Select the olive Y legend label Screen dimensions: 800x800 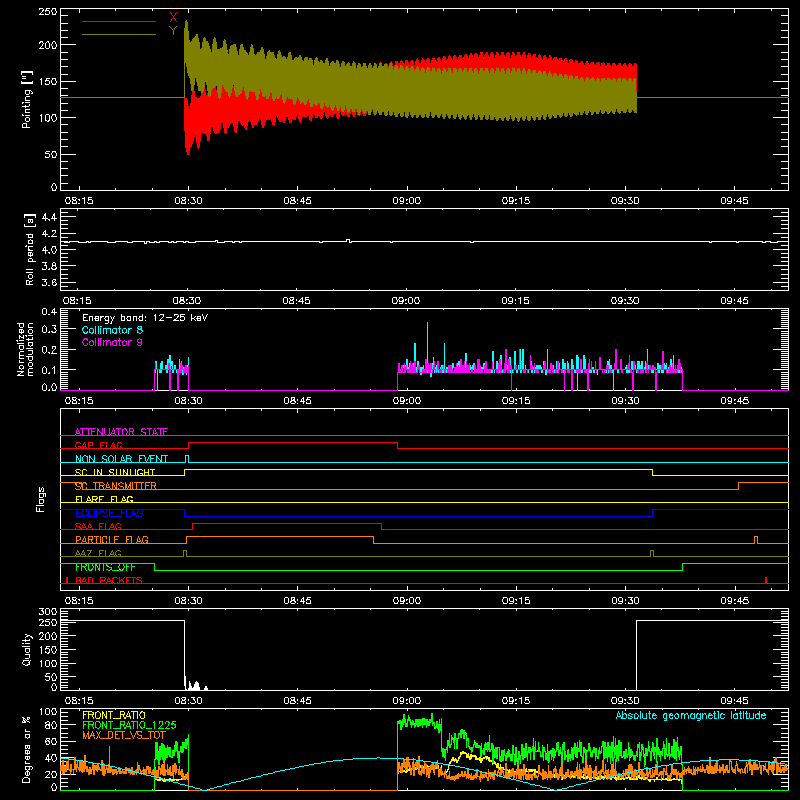coord(173,31)
